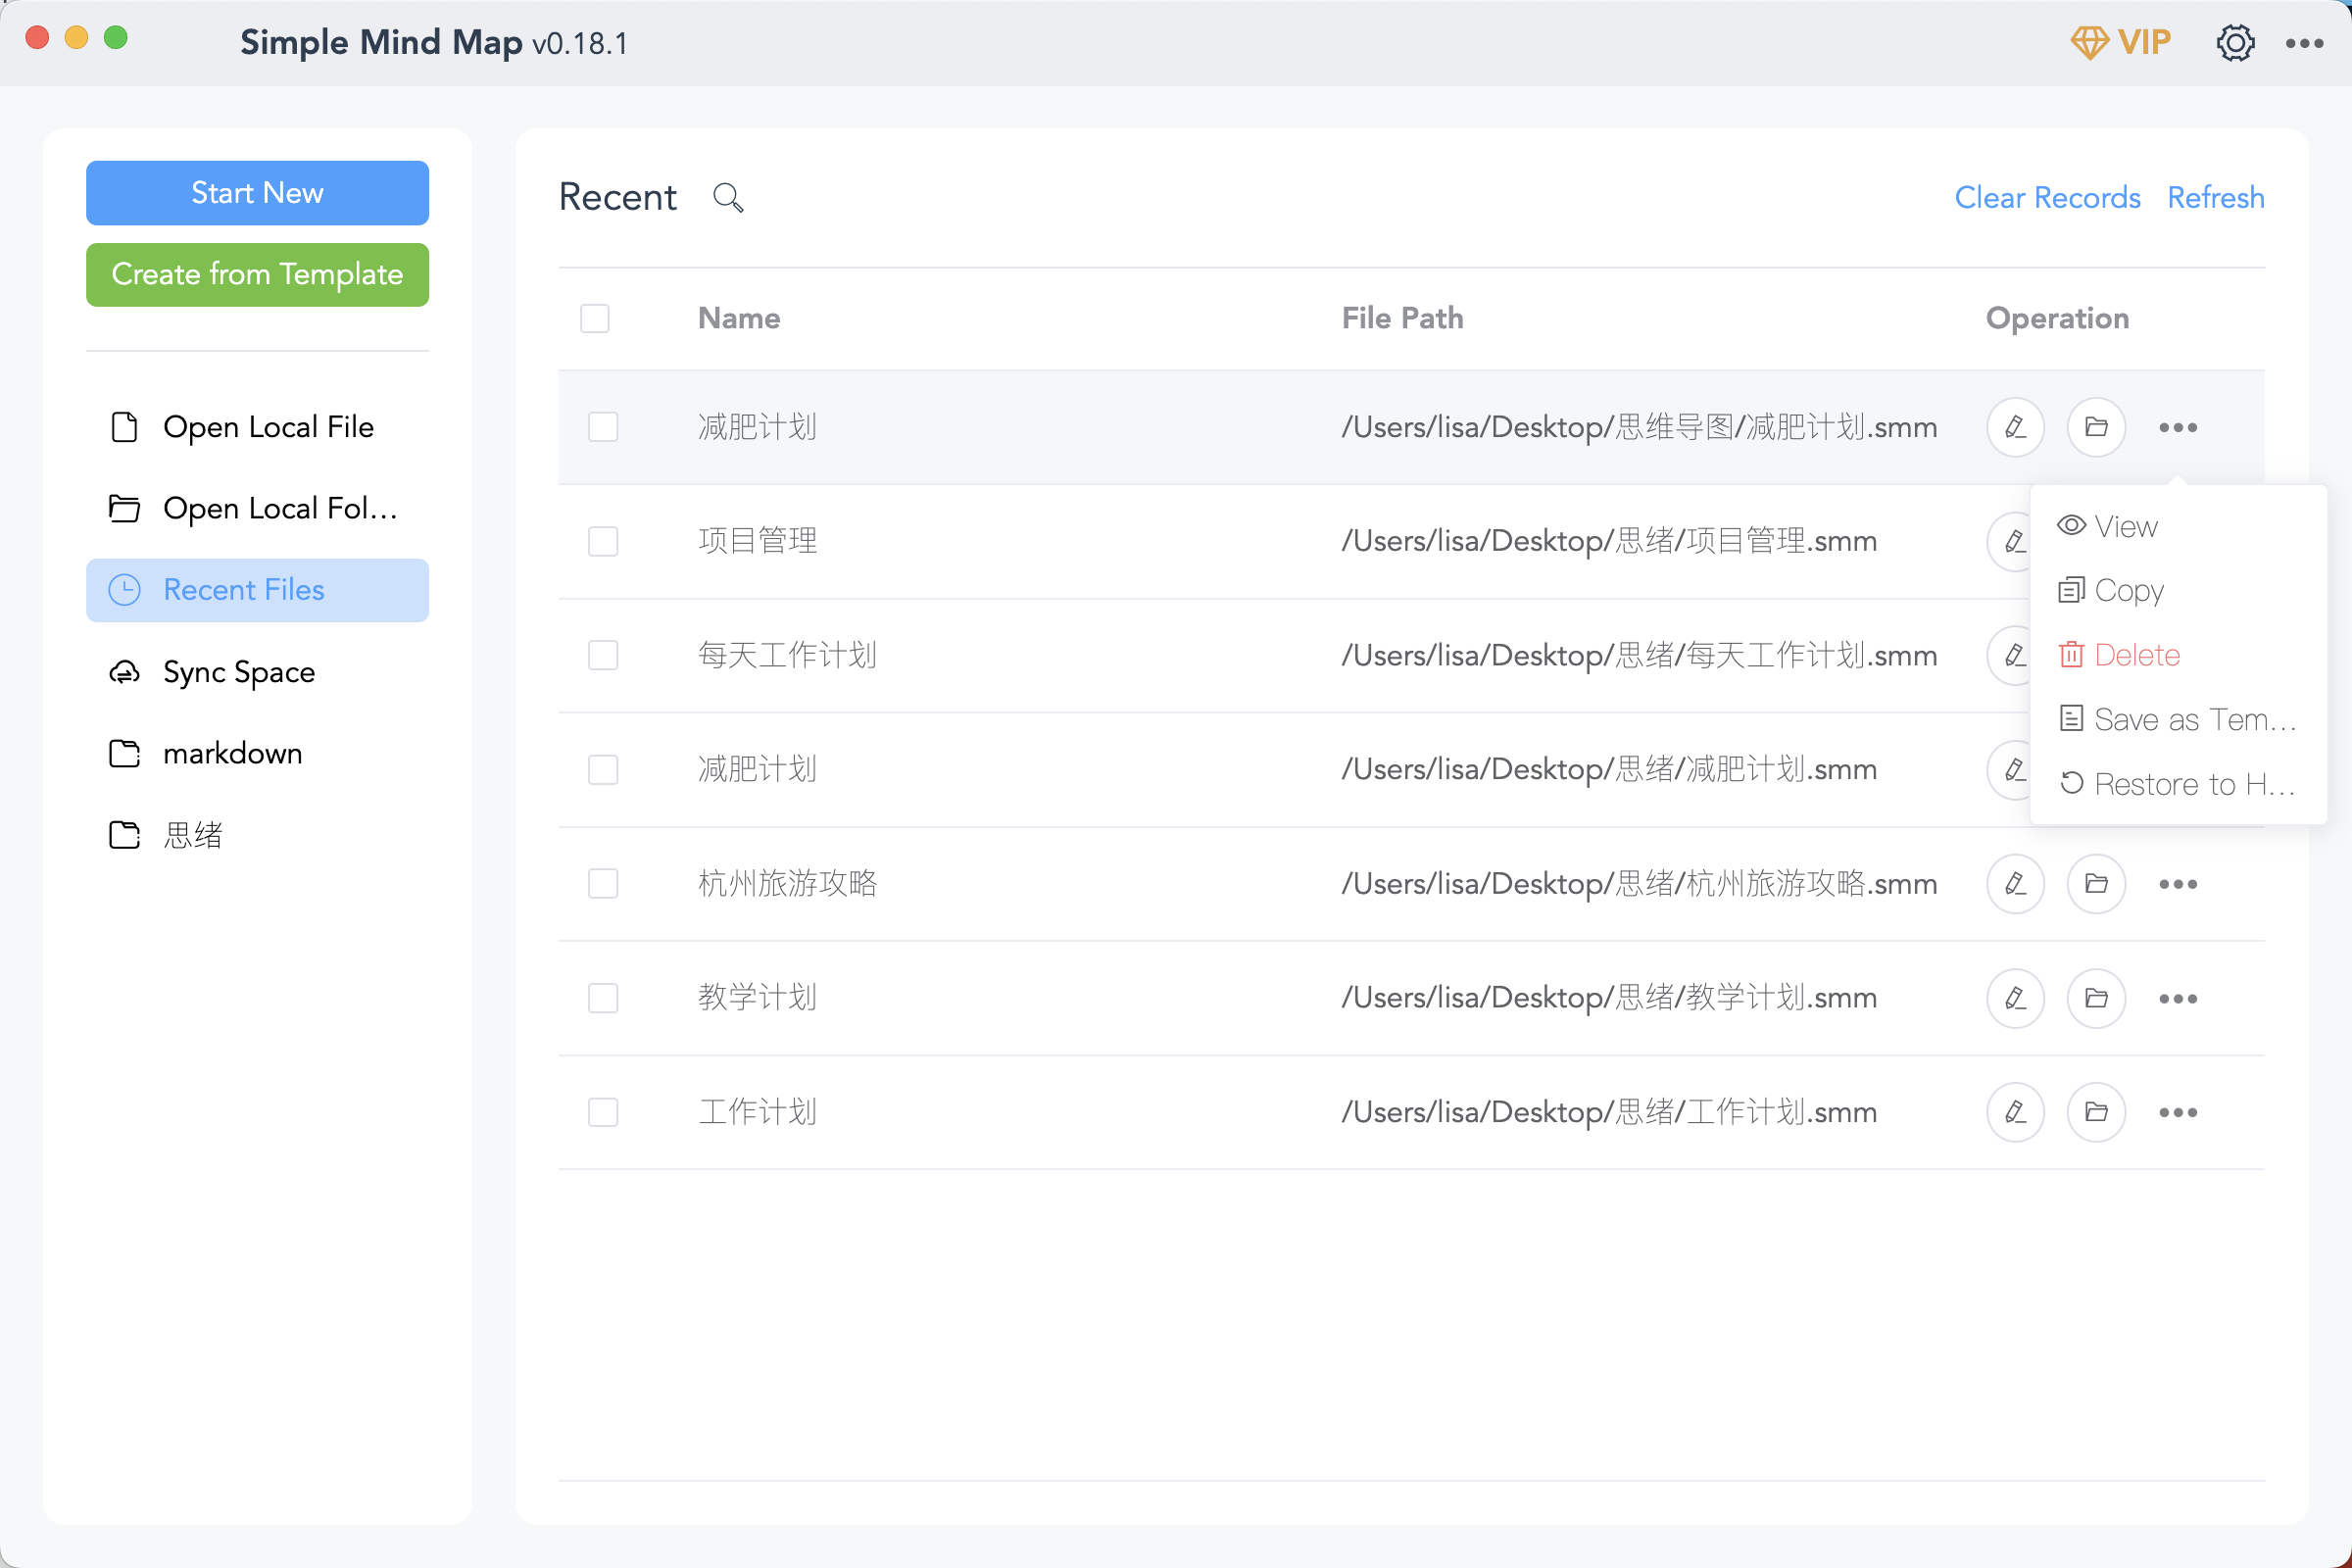
Task: Click the search icon next to Recent
Action: (x=728, y=198)
